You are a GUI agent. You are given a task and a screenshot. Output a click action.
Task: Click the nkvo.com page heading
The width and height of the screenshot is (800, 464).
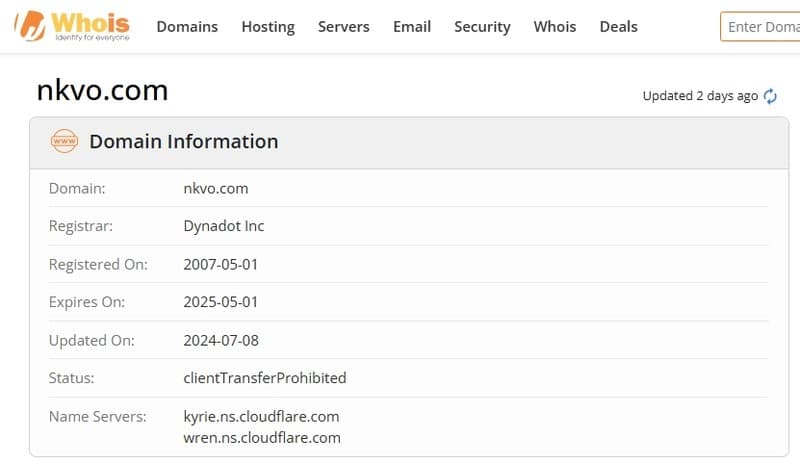[102, 91]
